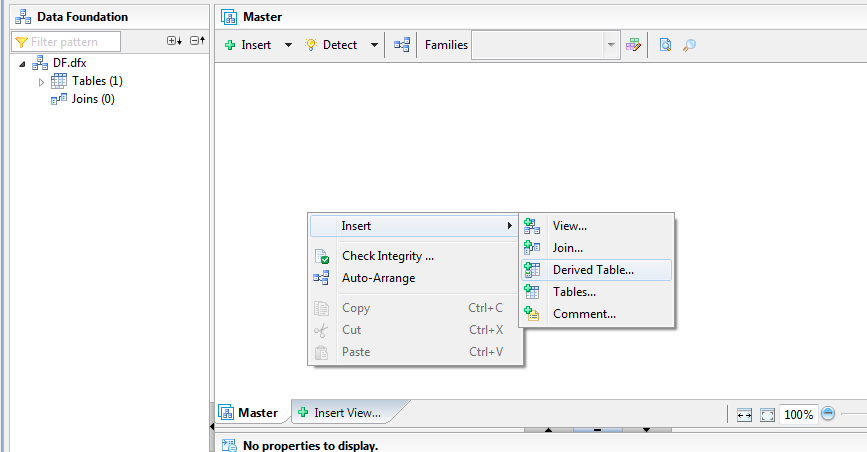The image size is (867, 452).
Task: Open the Families combo box
Action: tap(545, 45)
